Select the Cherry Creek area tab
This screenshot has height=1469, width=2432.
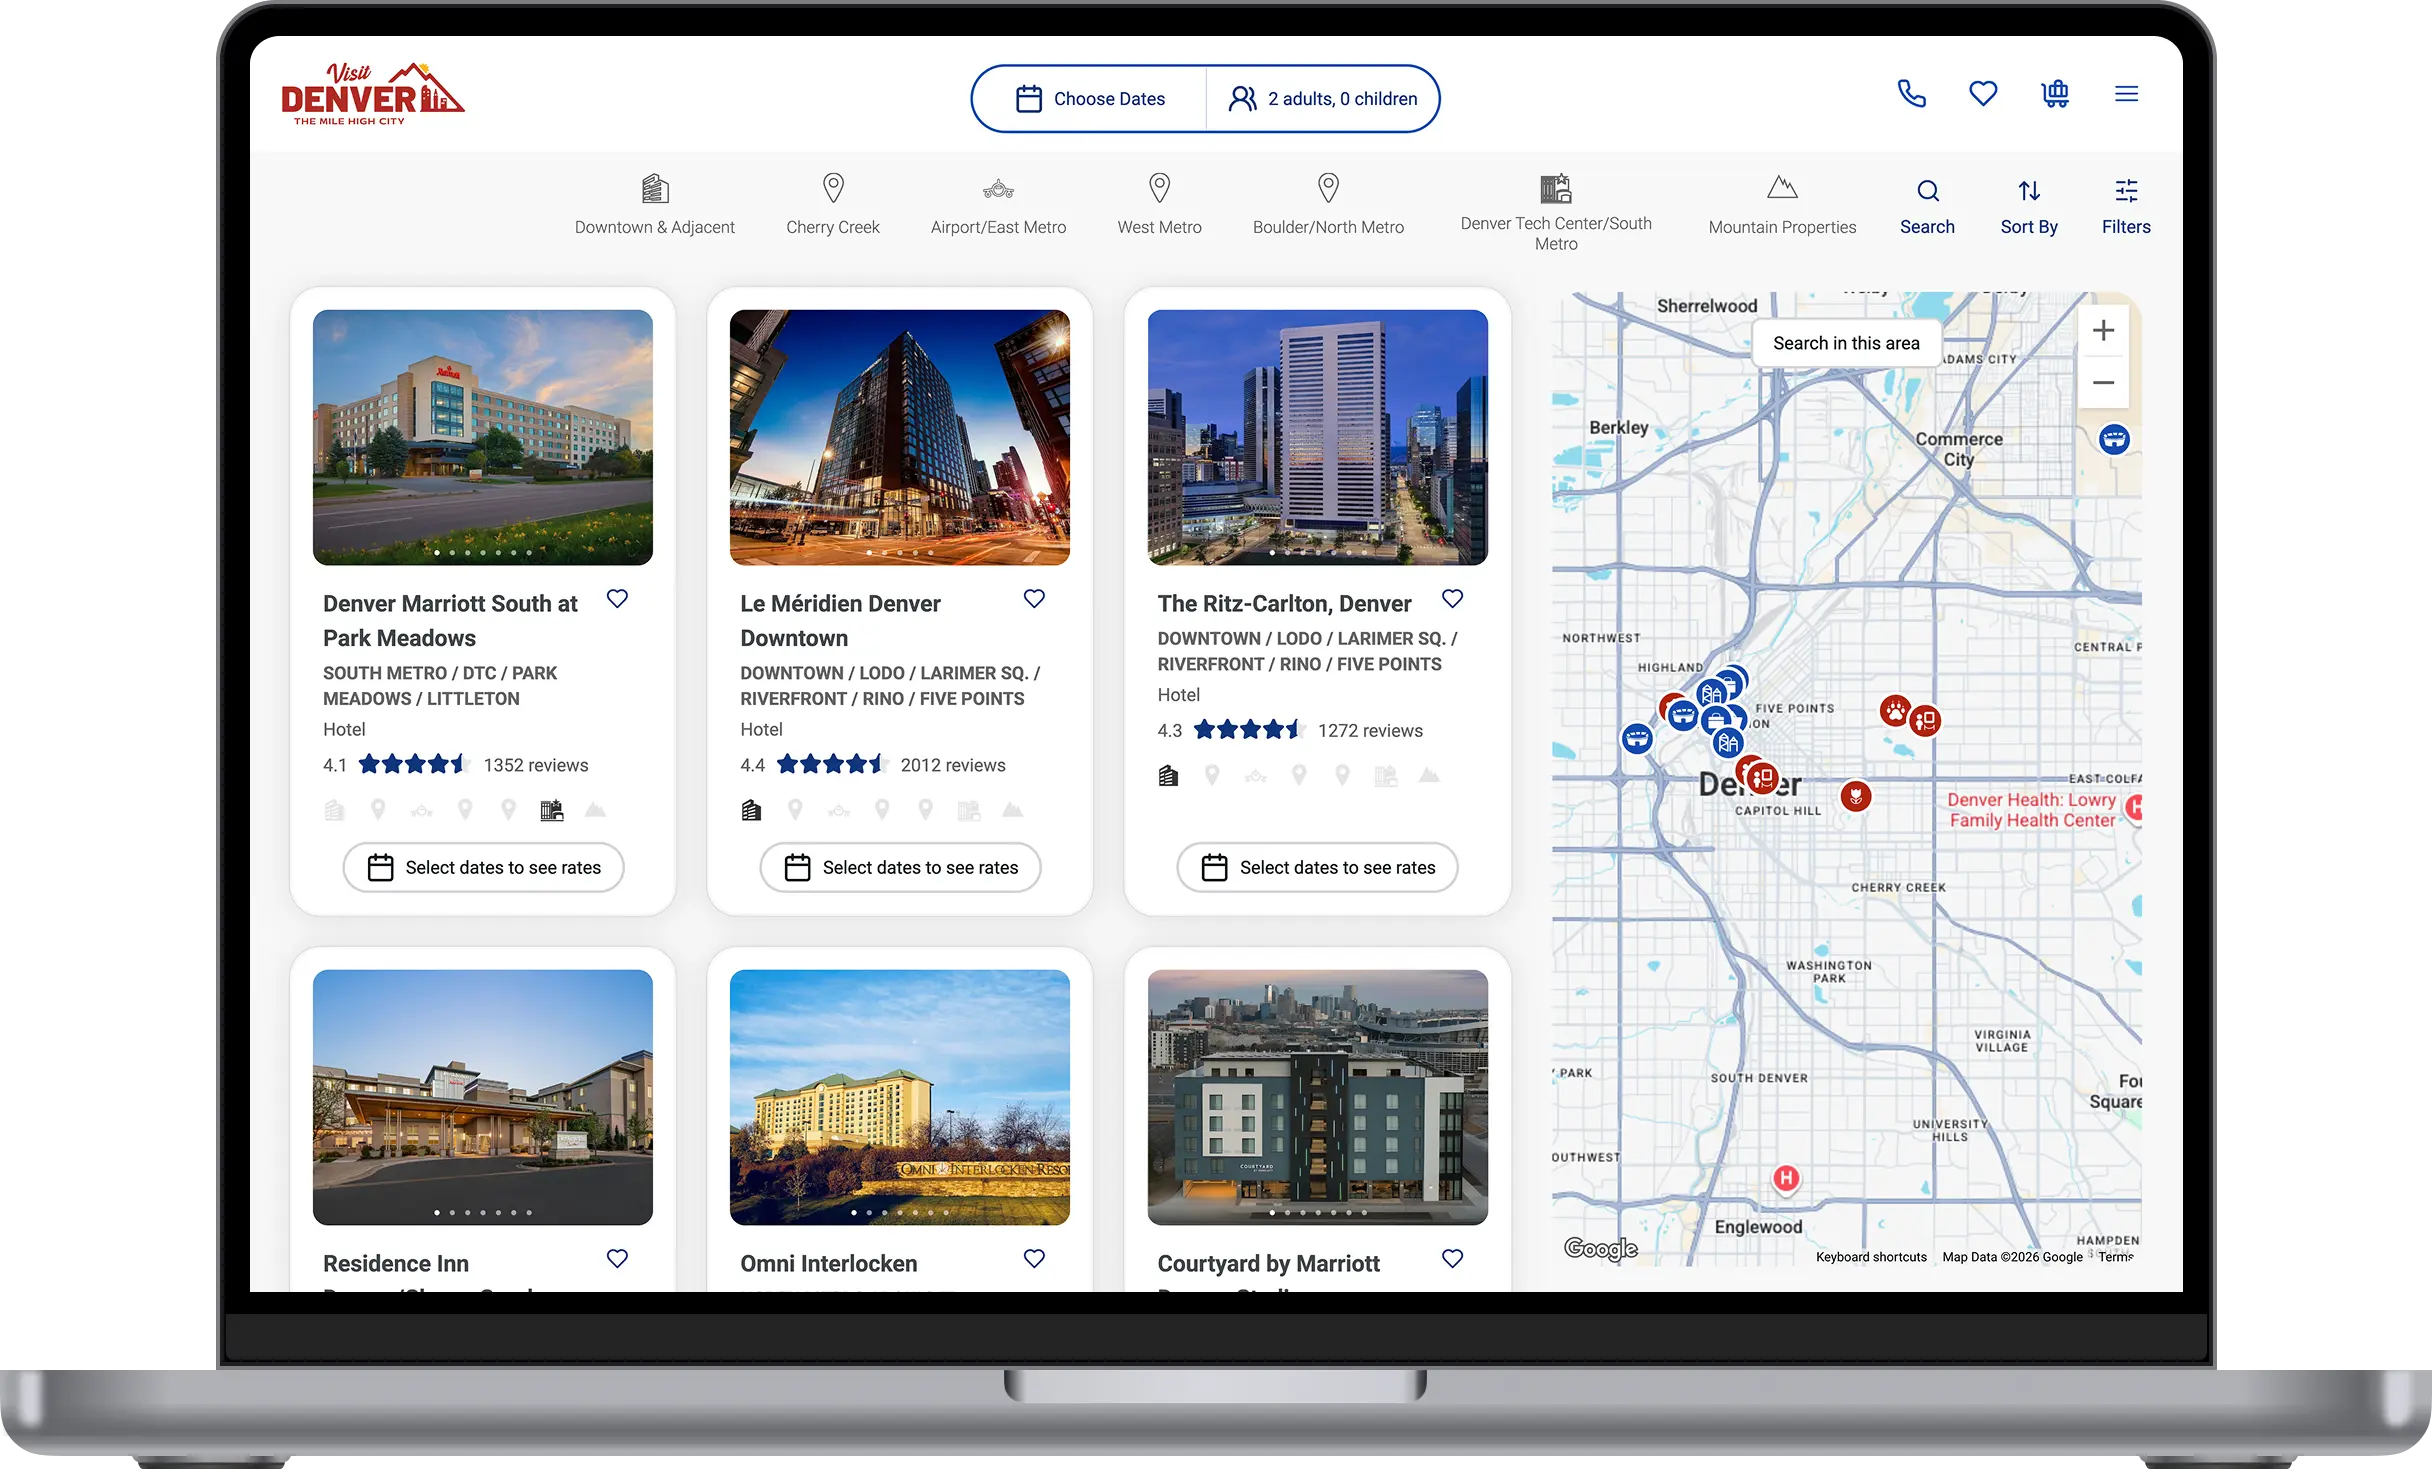tap(832, 206)
